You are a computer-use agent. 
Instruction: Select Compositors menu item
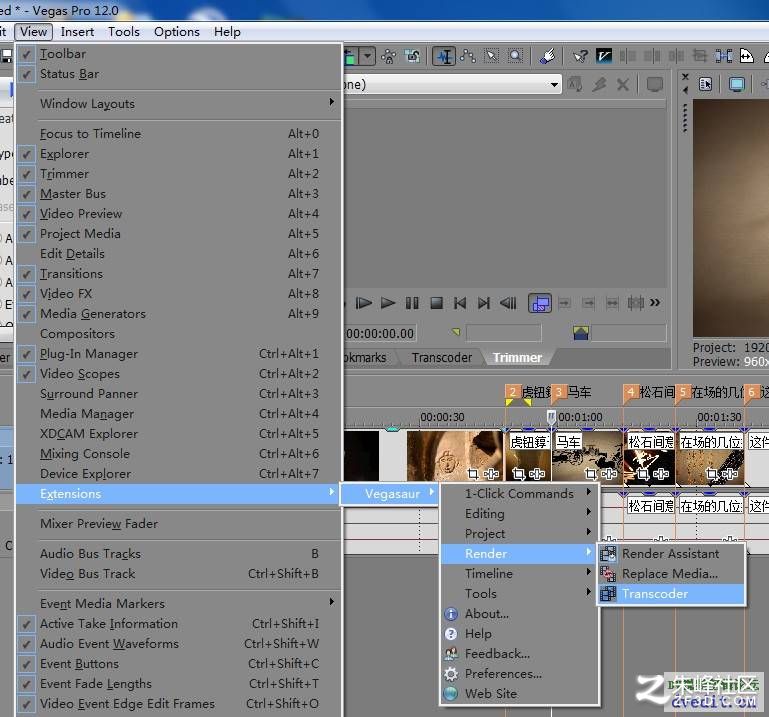click(x=179, y=334)
